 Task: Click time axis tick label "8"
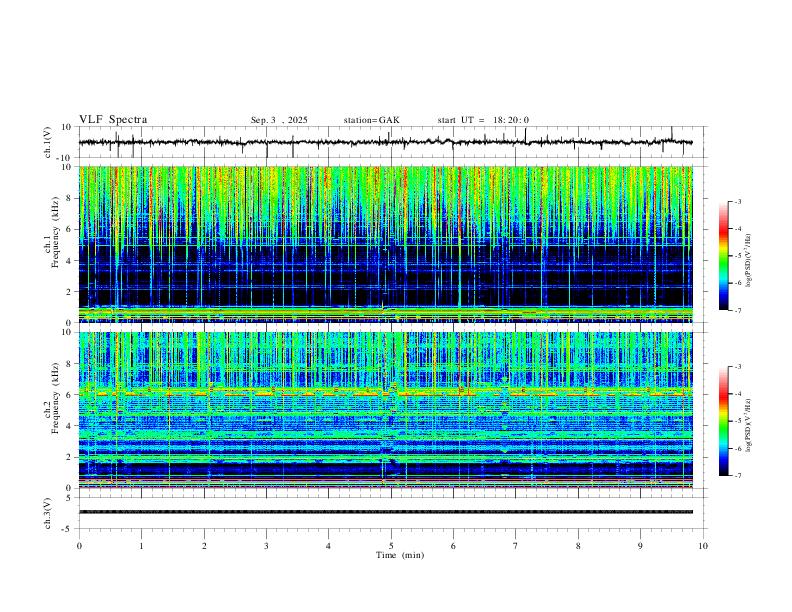tap(578, 546)
